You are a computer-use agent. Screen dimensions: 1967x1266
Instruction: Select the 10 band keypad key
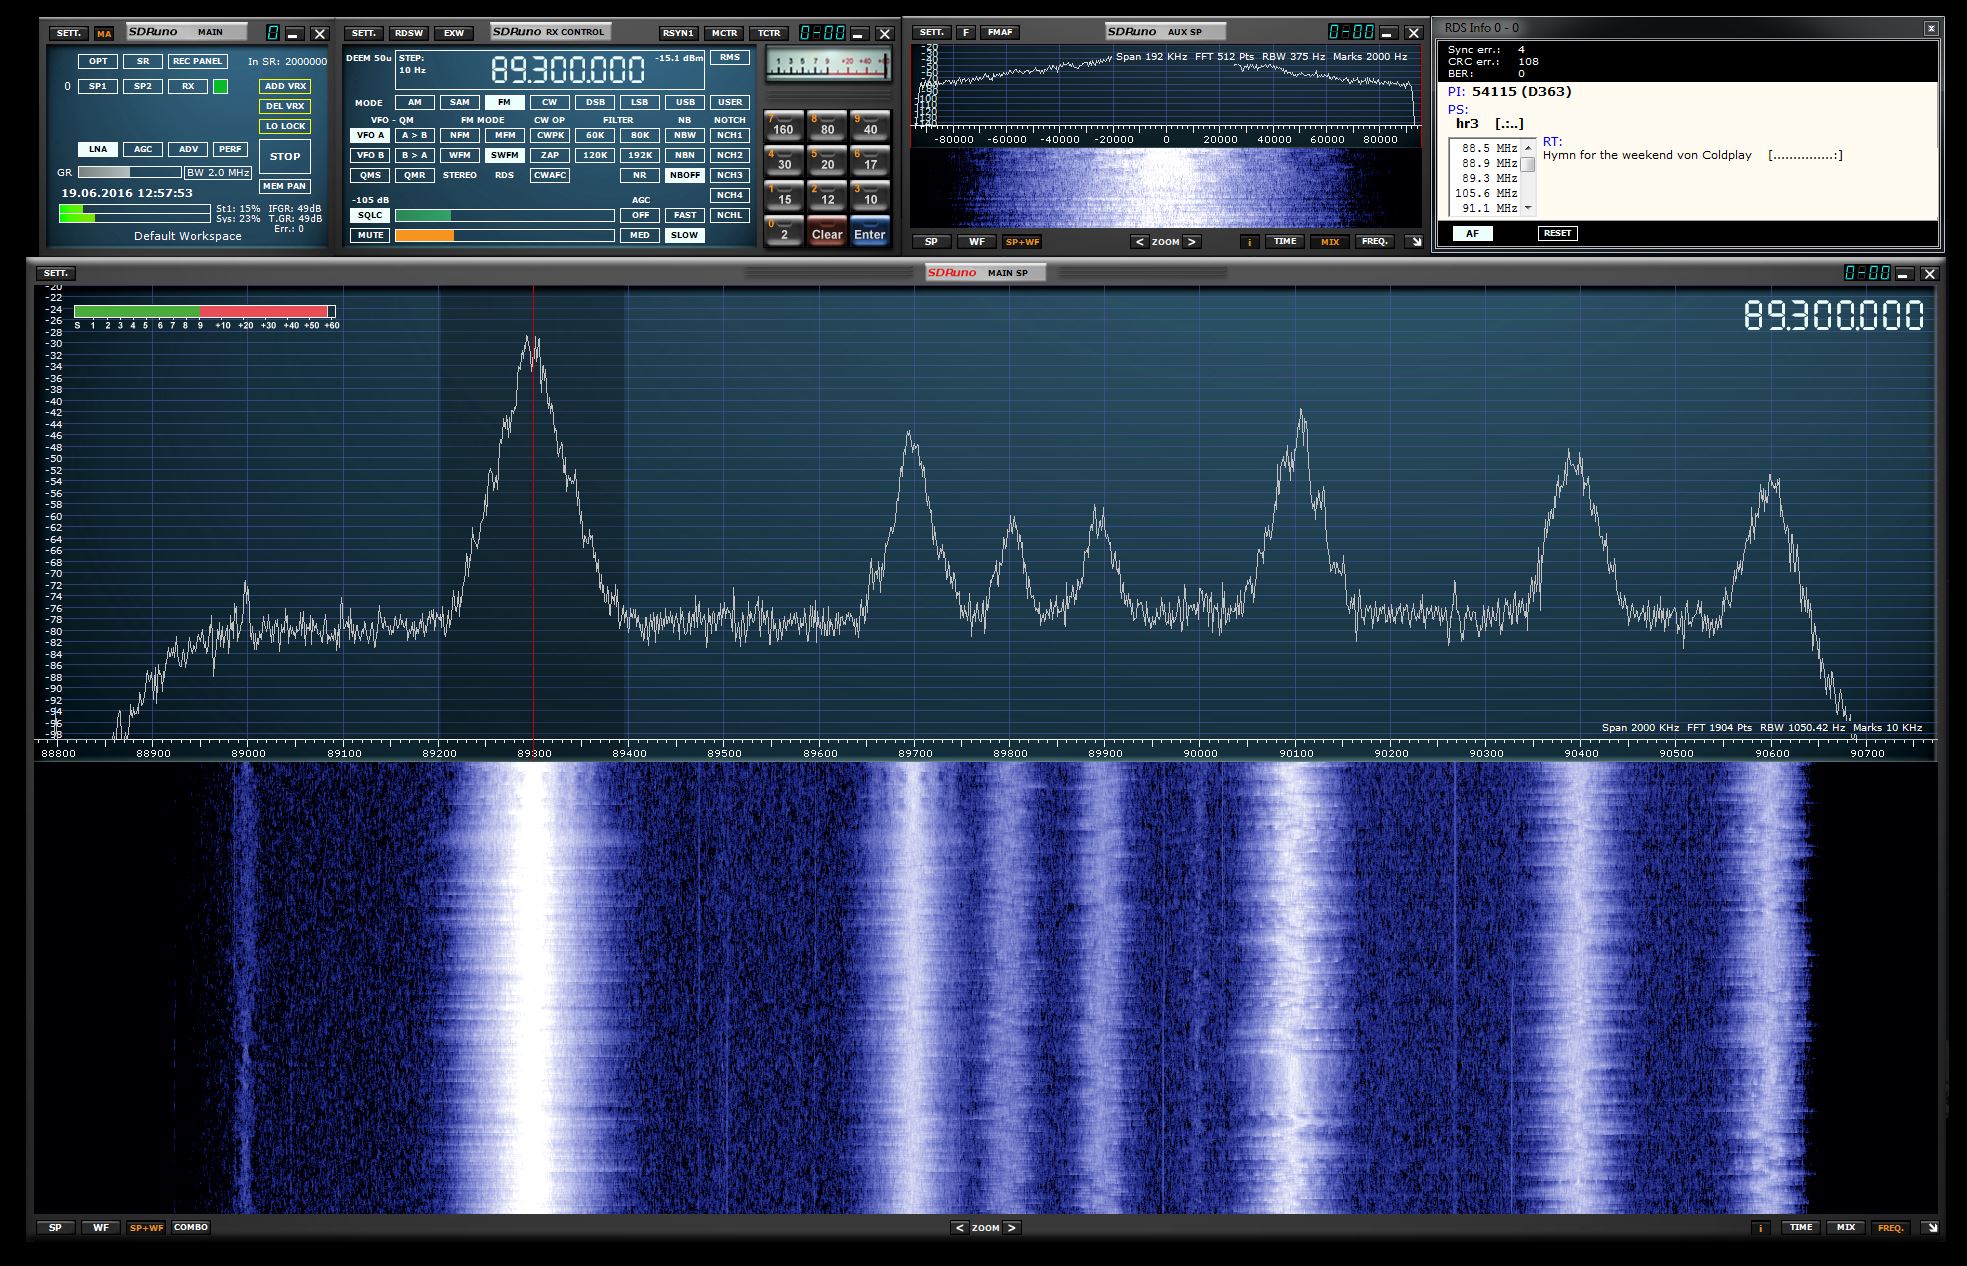click(x=870, y=195)
